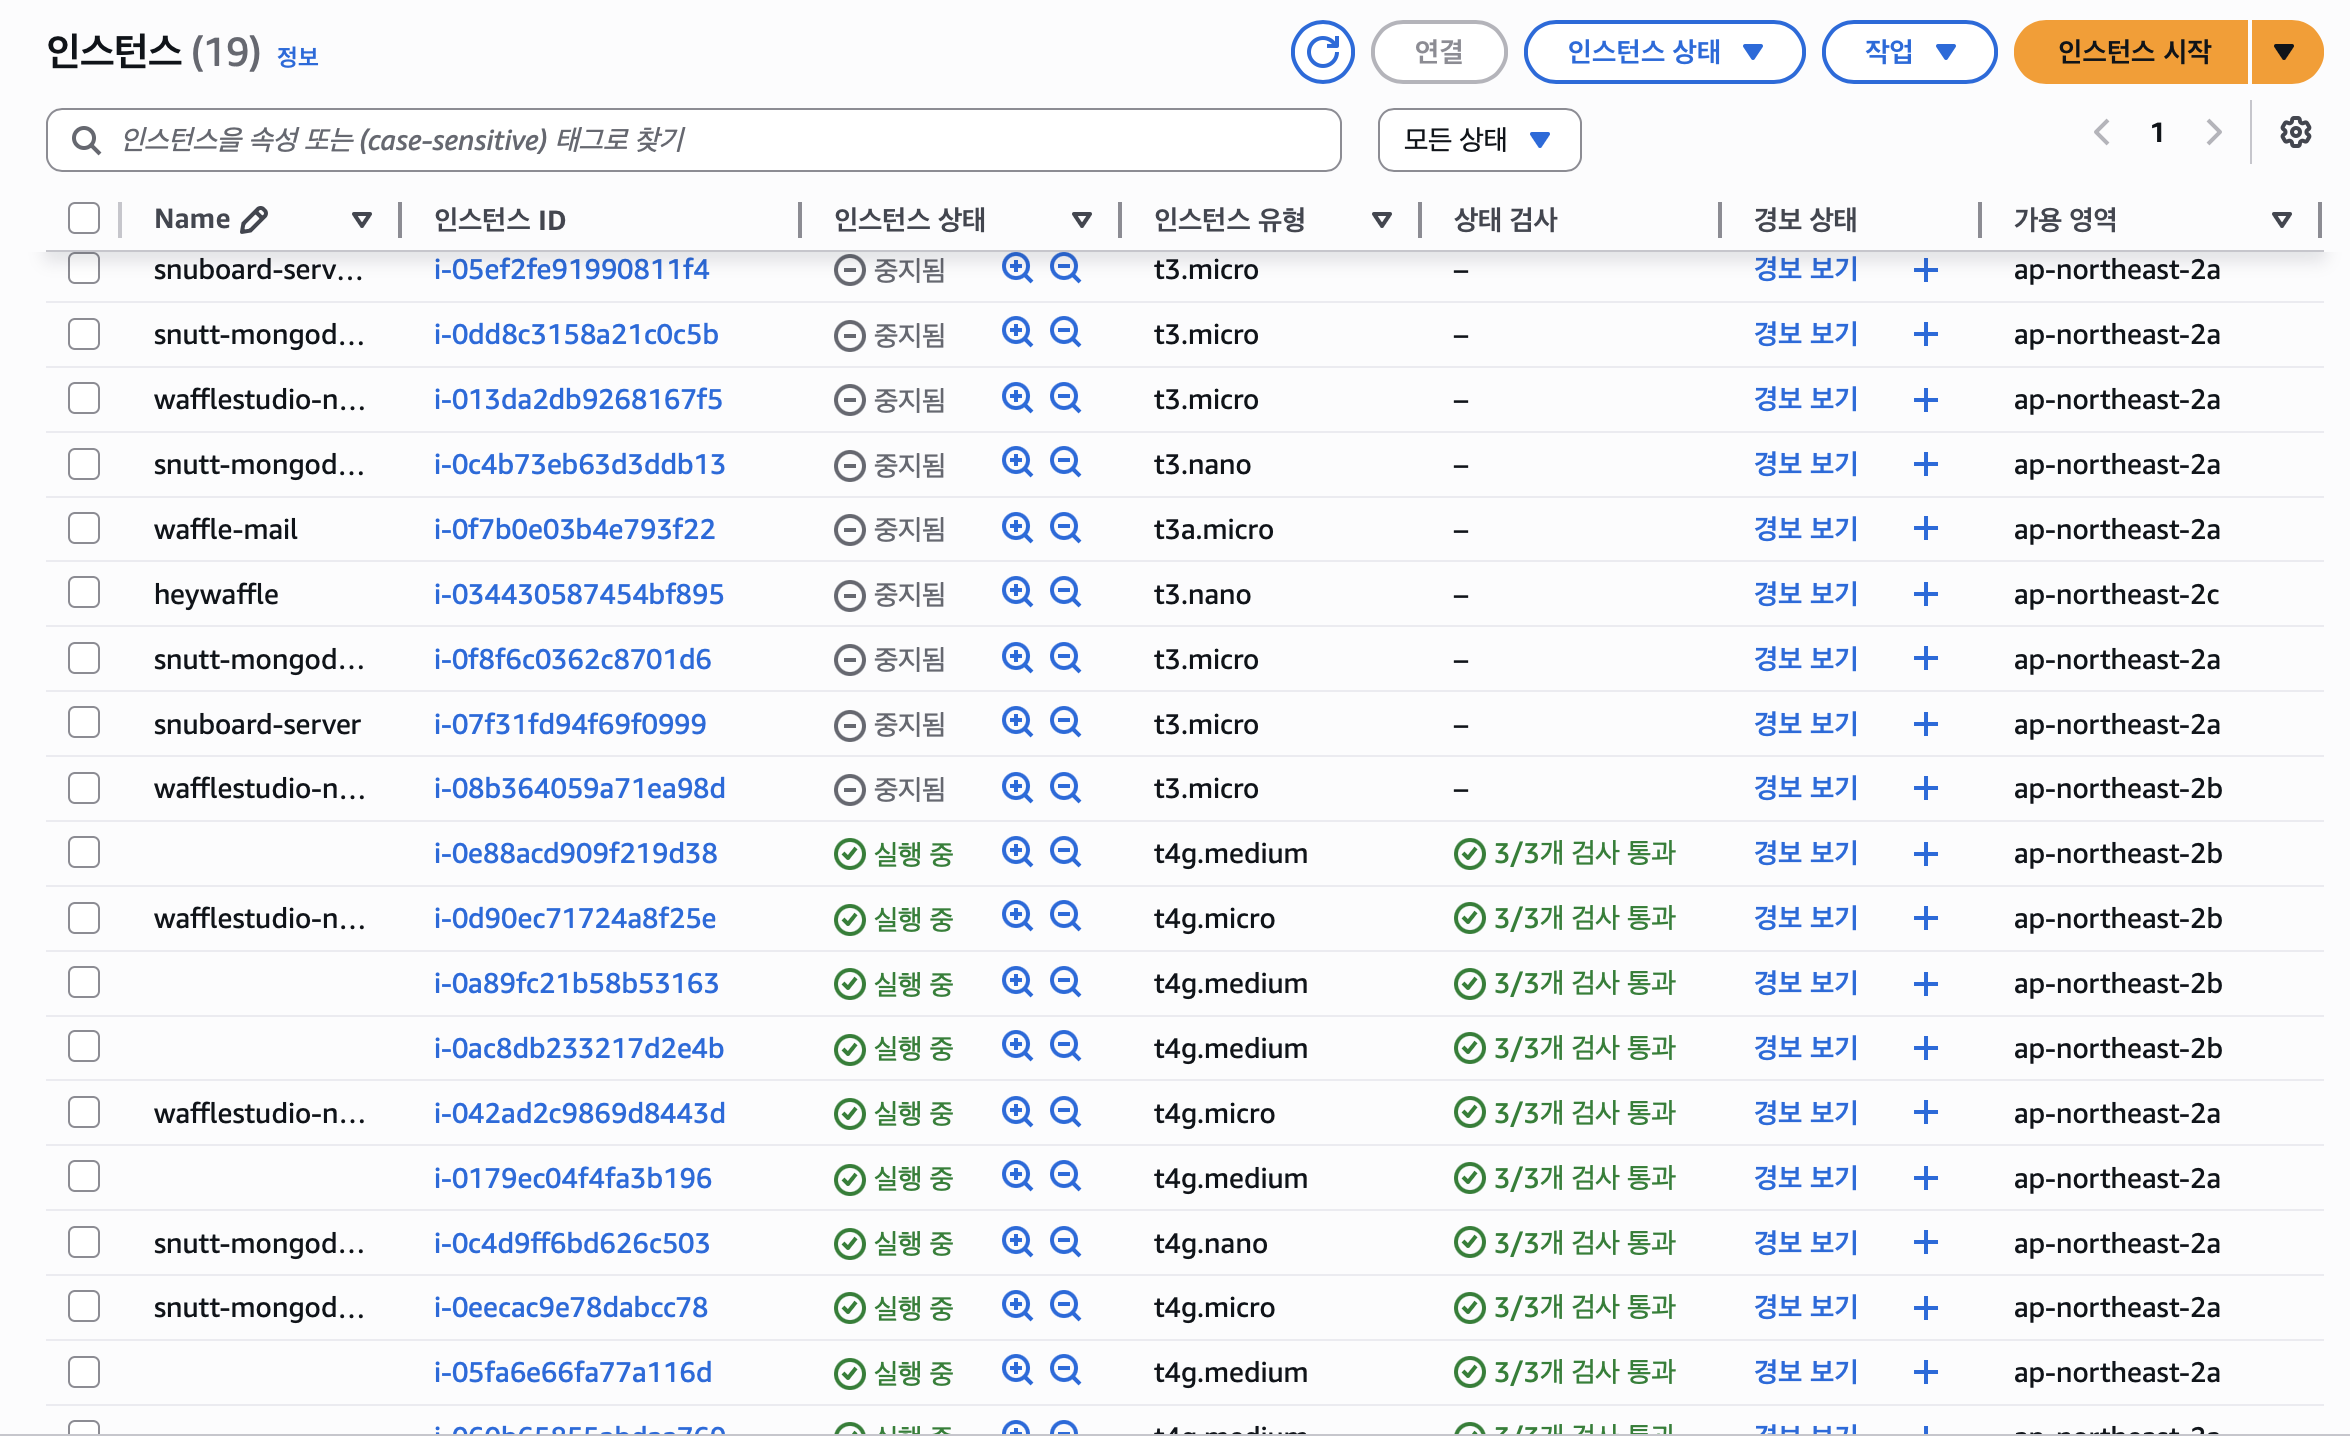Click the zoom-in filter icon in waffle-mail row
This screenshot has width=2350, height=1438.
[x=1017, y=527]
